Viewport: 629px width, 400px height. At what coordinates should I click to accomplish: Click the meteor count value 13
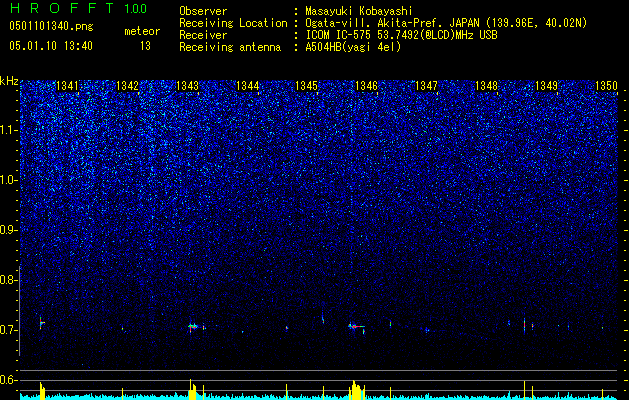[145, 46]
